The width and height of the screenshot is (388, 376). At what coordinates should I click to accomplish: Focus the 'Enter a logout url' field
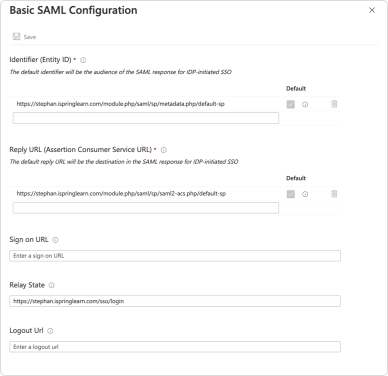tap(175, 347)
